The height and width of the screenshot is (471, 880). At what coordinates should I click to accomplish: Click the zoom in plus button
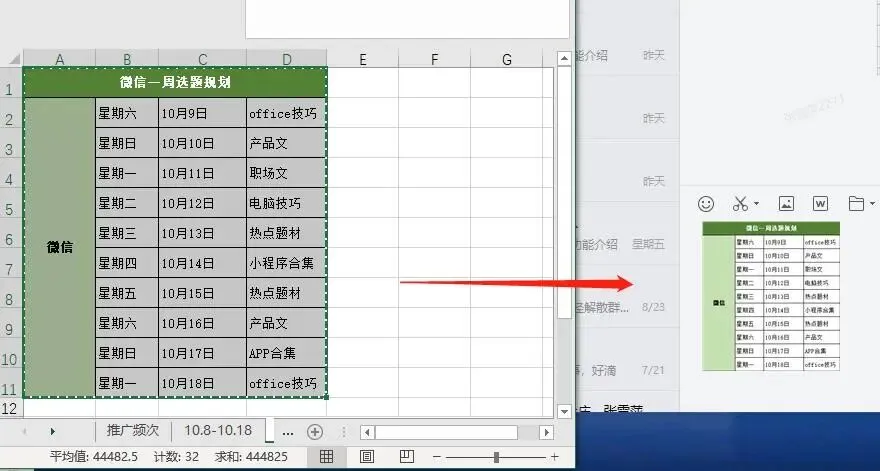554,457
